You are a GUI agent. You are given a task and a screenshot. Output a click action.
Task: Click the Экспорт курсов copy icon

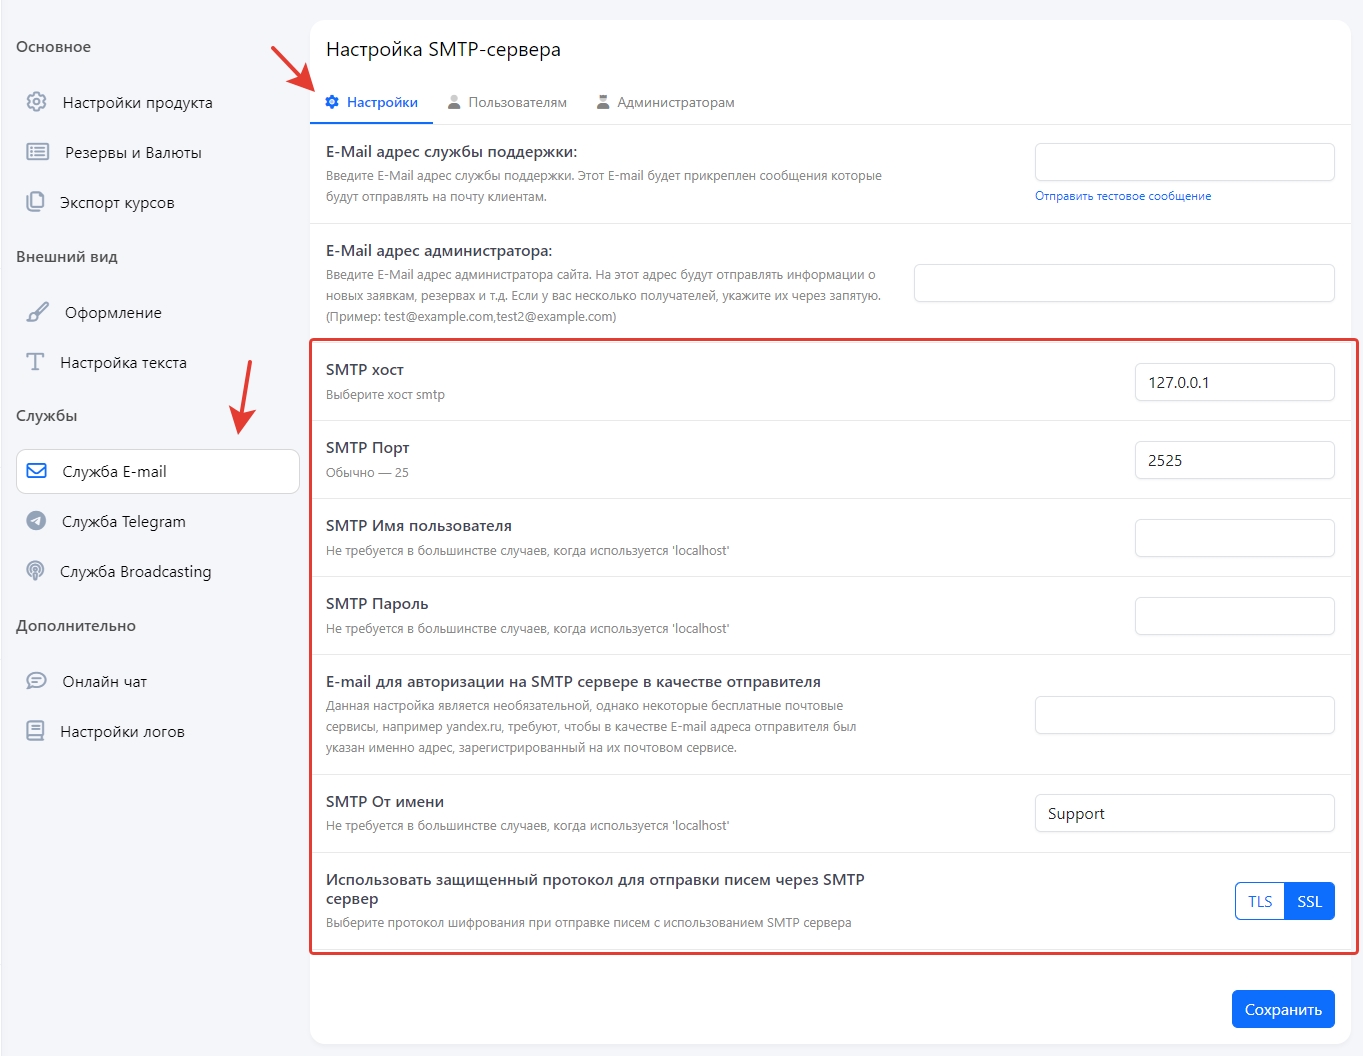tap(36, 202)
